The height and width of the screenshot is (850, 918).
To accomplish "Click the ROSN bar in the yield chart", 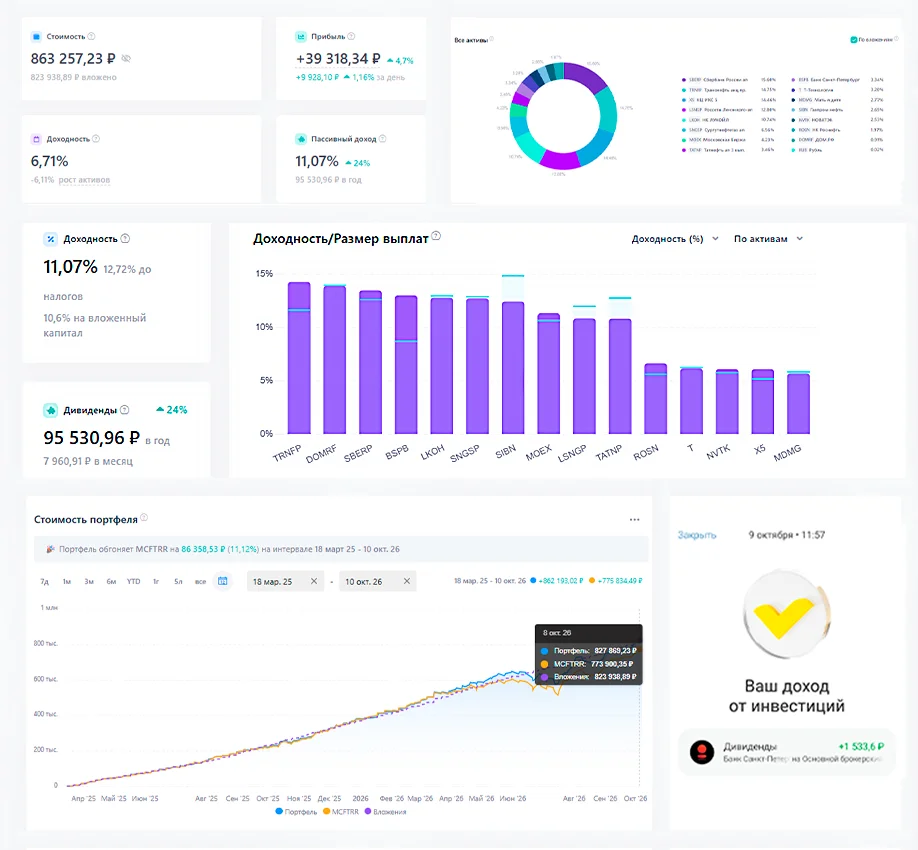I will point(656,399).
